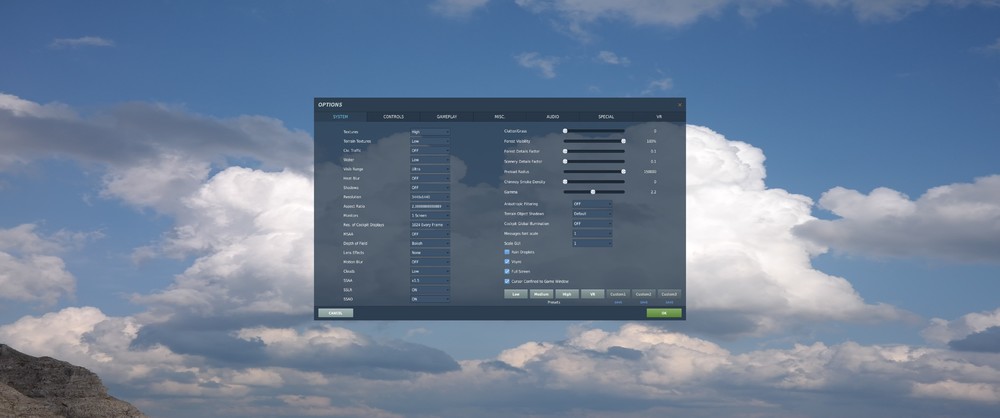Click the Scenery Details Factor slider handle
The image size is (1000, 418).
coord(565,161)
